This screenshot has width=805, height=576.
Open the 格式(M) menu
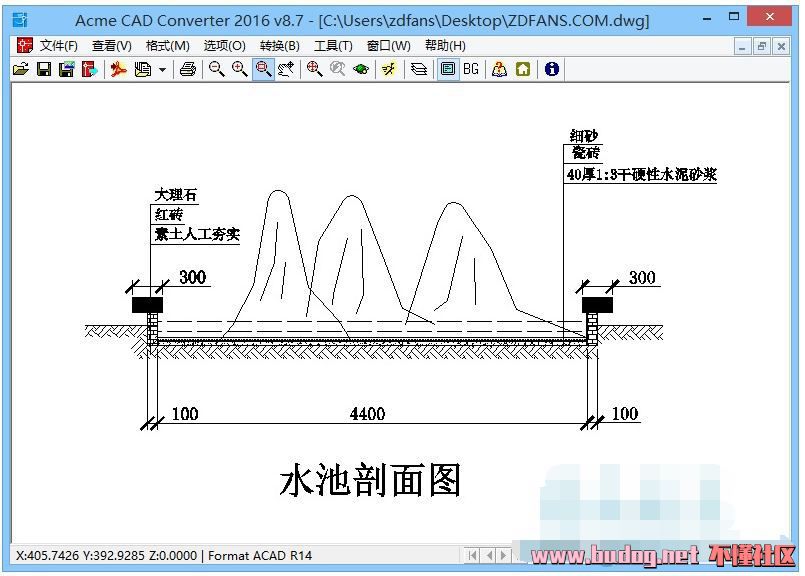point(167,46)
